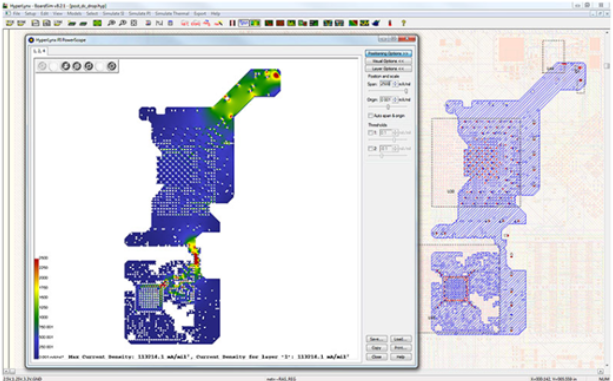Image resolution: width=613 pixels, height=381 pixels.
Task: Click the Span slider handle
Action: click(x=406, y=91)
